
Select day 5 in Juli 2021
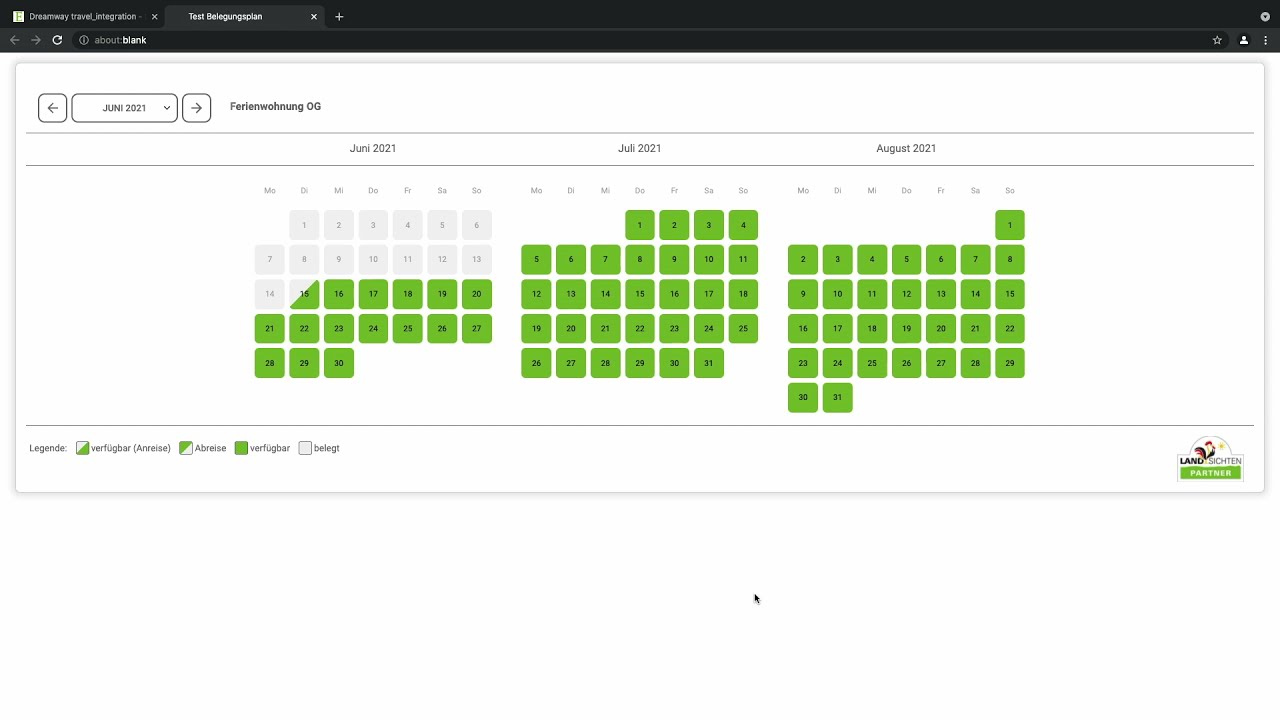pos(536,259)
